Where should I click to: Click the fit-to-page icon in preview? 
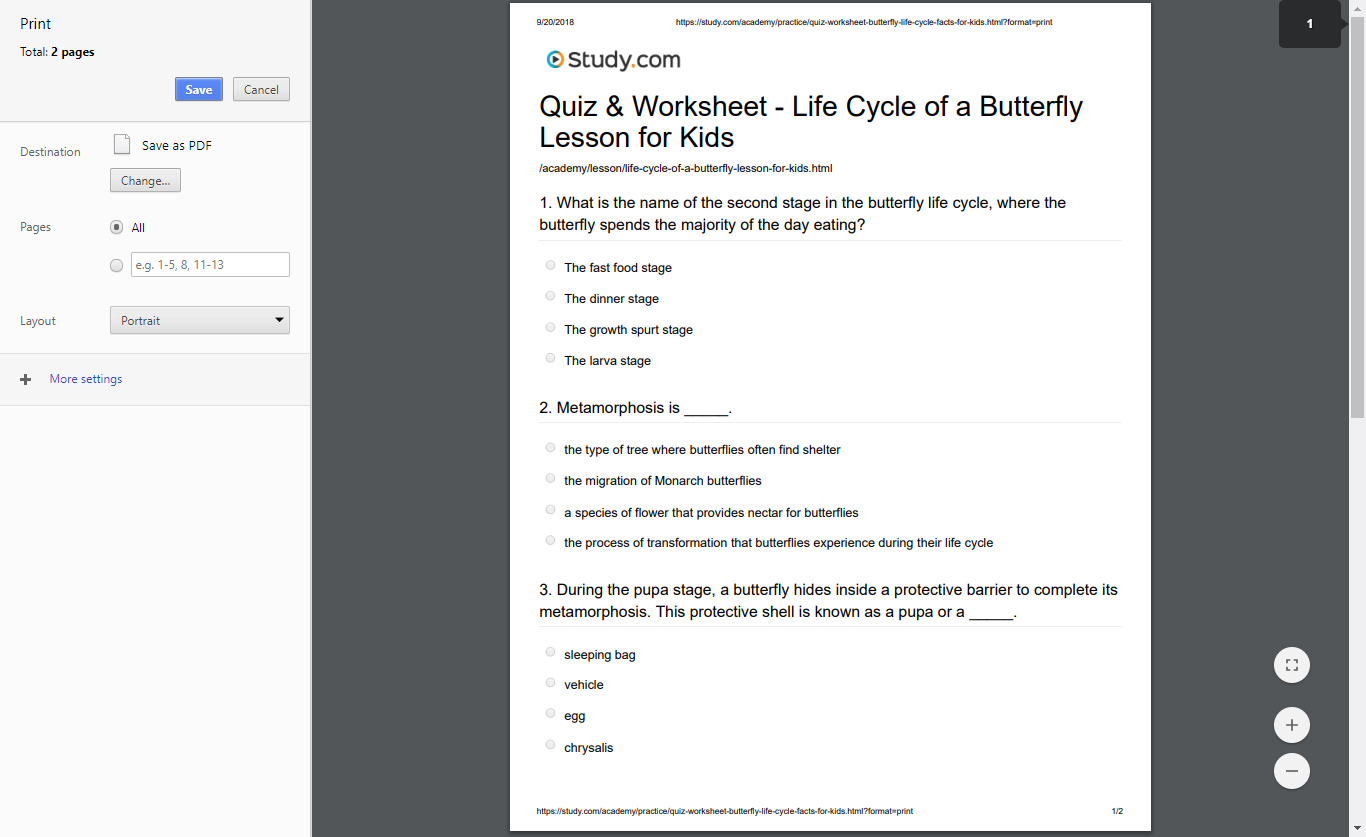1291,664
